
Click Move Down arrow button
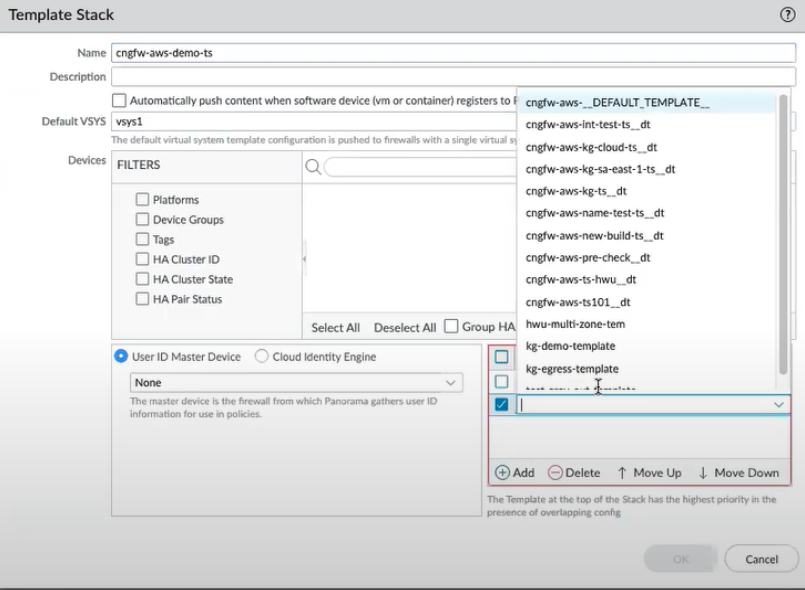click(739, 472)
